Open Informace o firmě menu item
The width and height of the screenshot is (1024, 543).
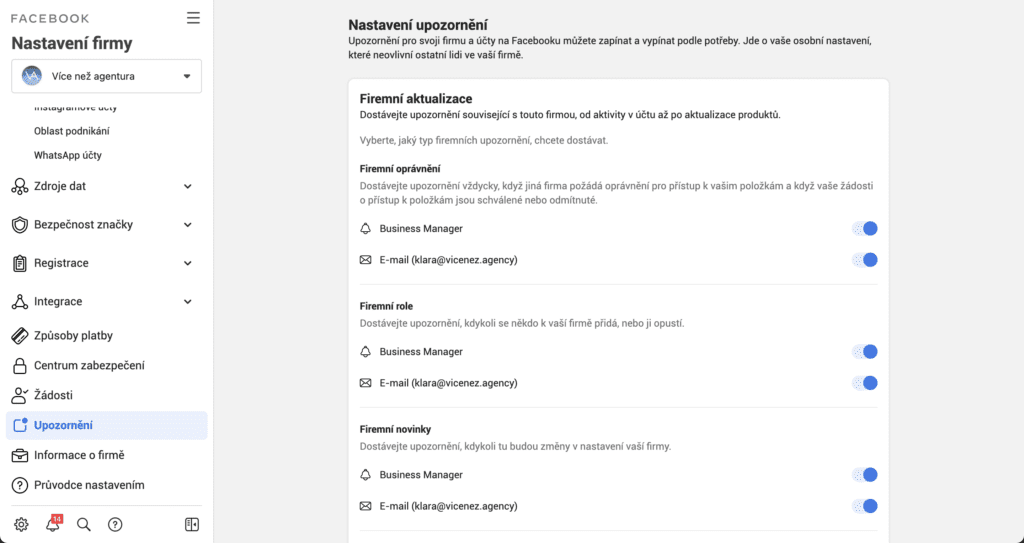78,456
